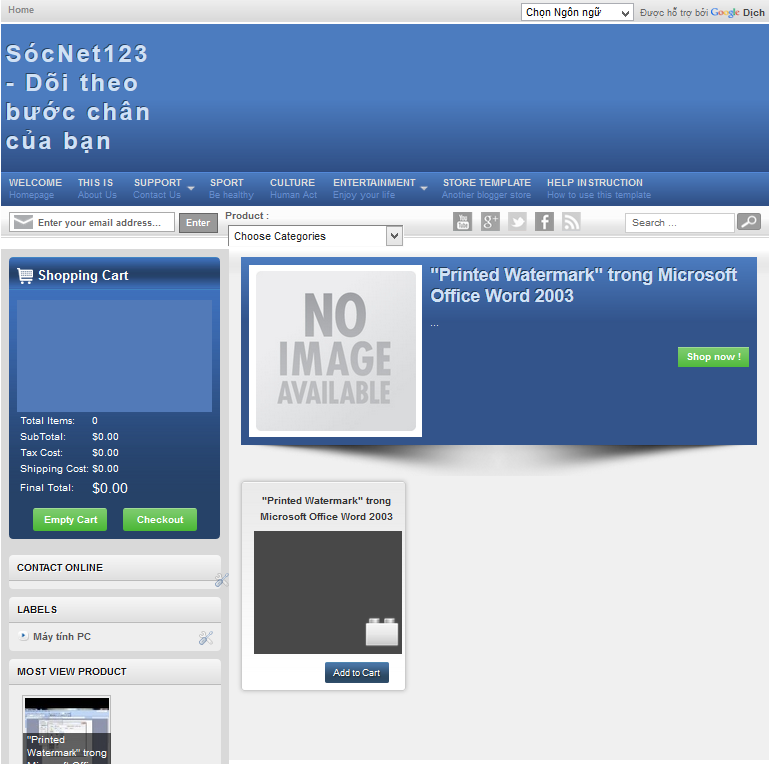Open the Google Plus social icon

coord(490,222)
